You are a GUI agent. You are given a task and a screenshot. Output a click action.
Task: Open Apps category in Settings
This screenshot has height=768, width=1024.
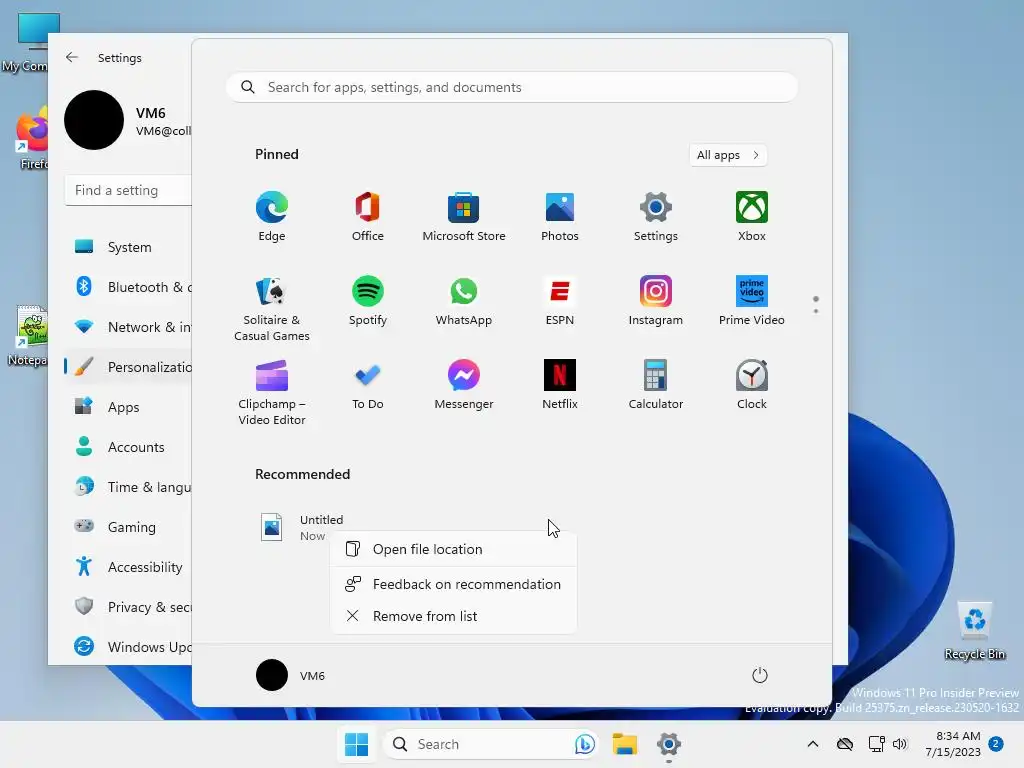128,406
